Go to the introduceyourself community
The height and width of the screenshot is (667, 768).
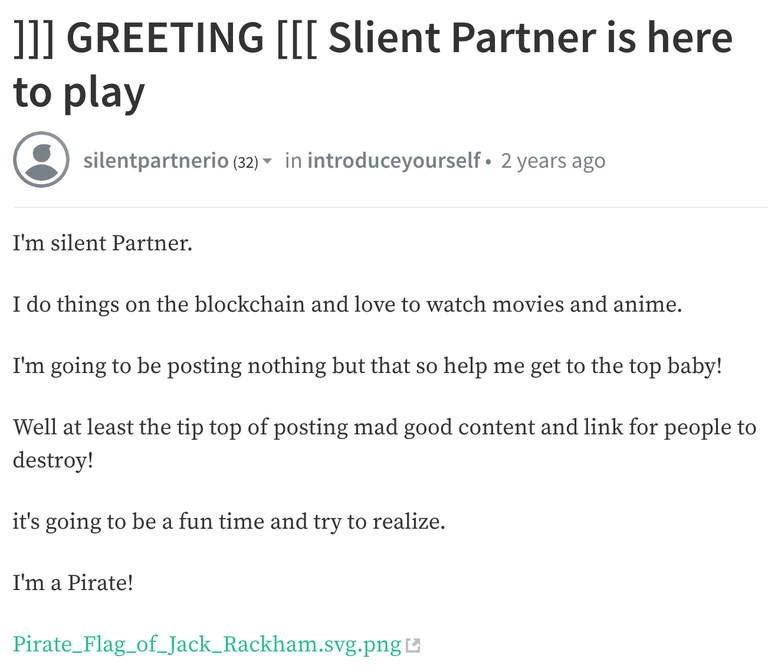394,161
